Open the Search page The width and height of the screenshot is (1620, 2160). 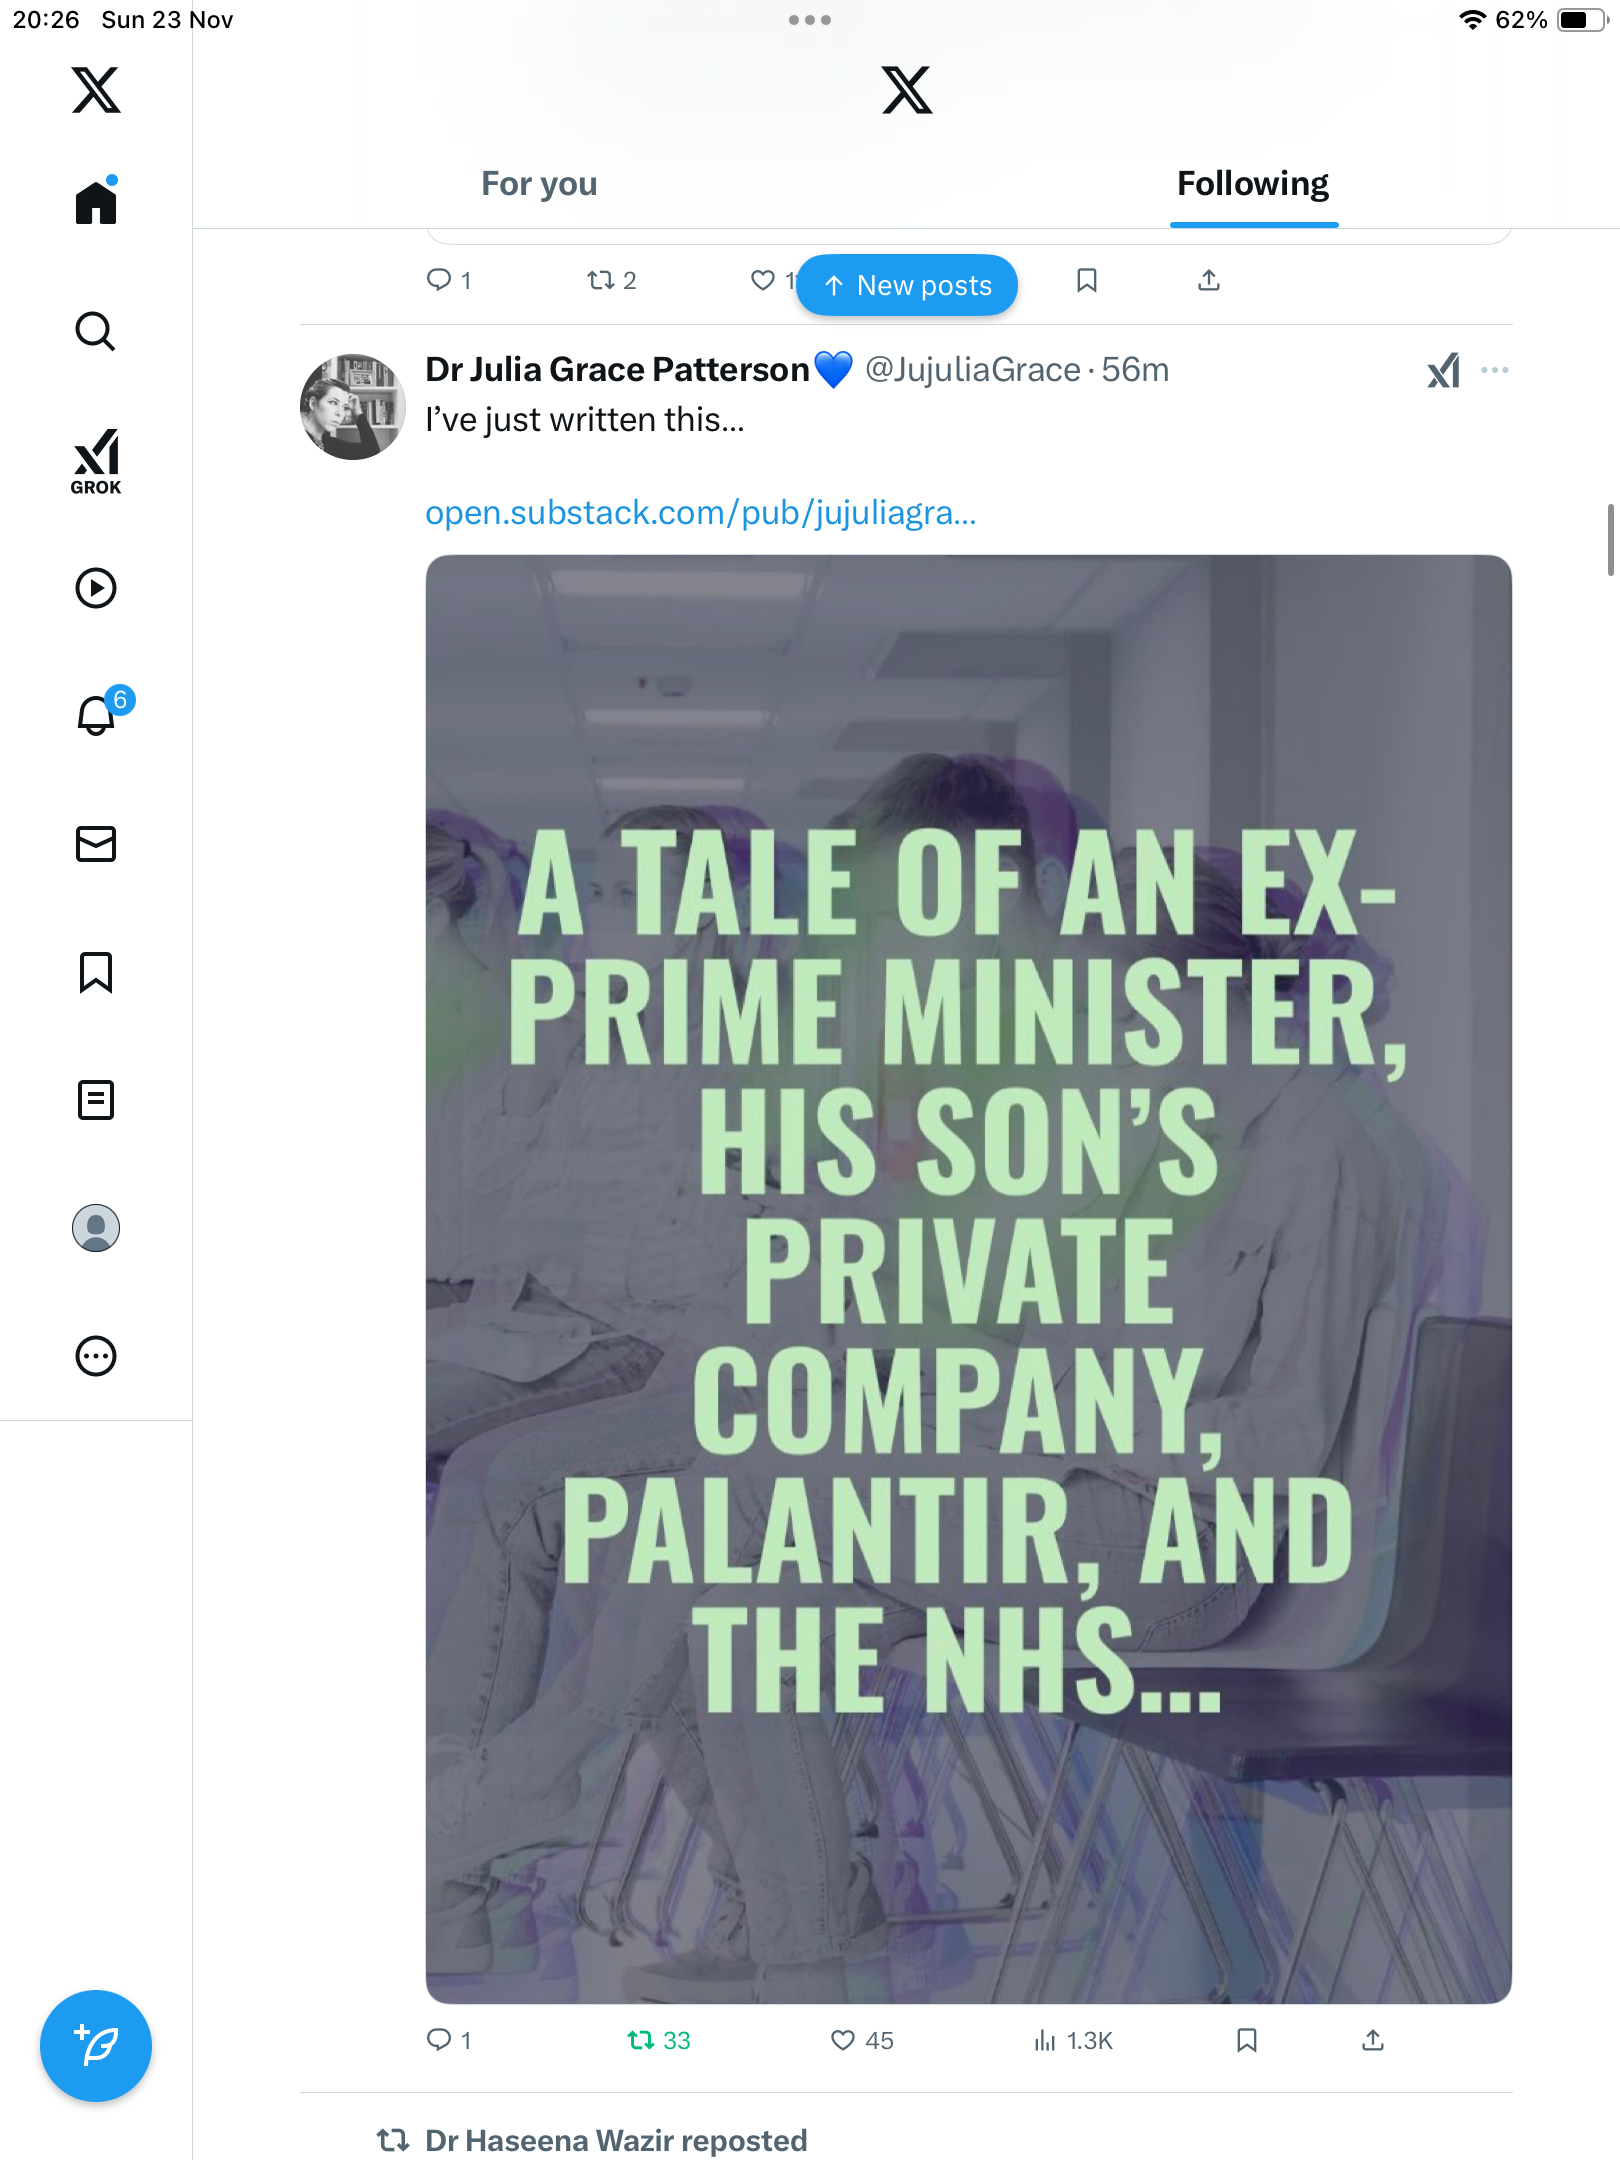point(96,331)
